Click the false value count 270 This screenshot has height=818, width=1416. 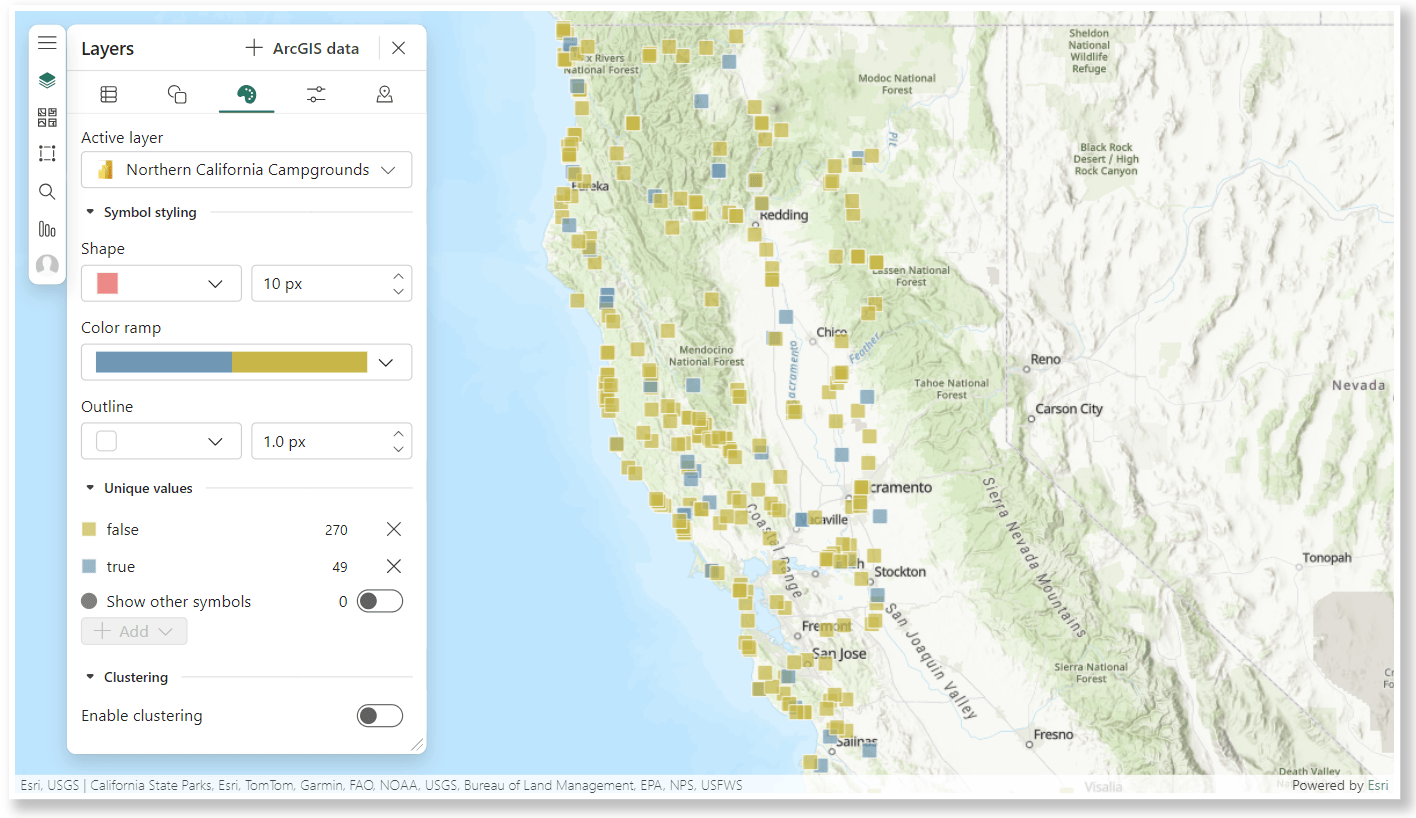click(336, 530)
